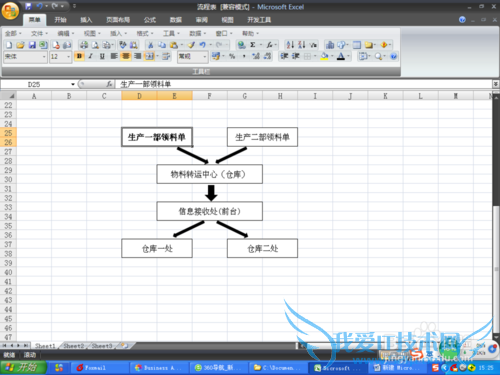Click the Name Box showing D25
The height and width of the screenshot is (375, 500).
tap(35, 84)
